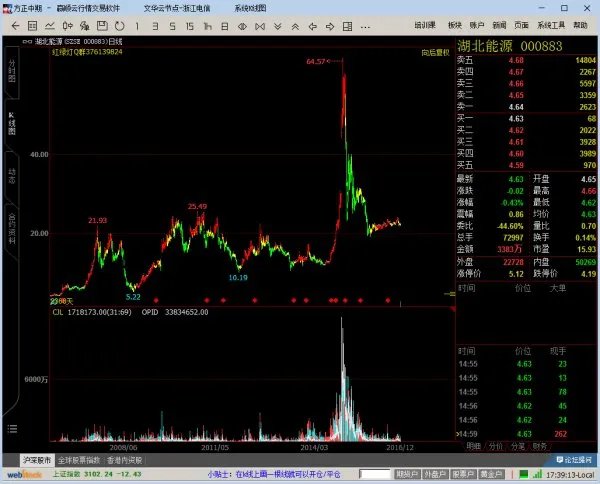
Task: Click the 期货户 account button
Action: pos(405,475)
